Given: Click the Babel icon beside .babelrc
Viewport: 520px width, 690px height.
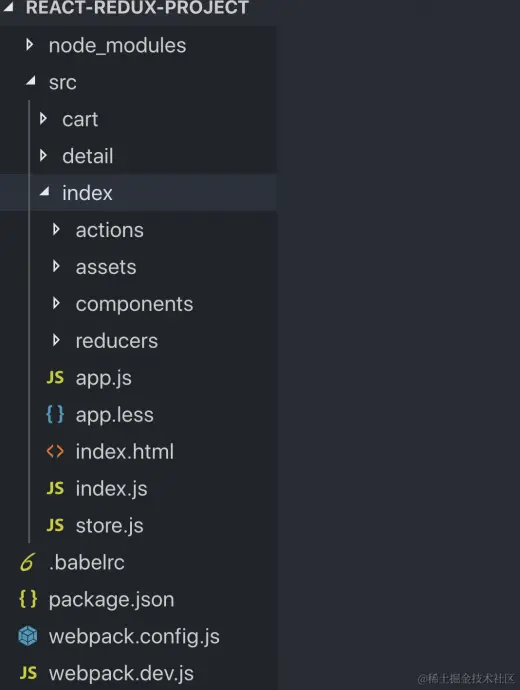Looking at the screenshot, I should (28, 562).
